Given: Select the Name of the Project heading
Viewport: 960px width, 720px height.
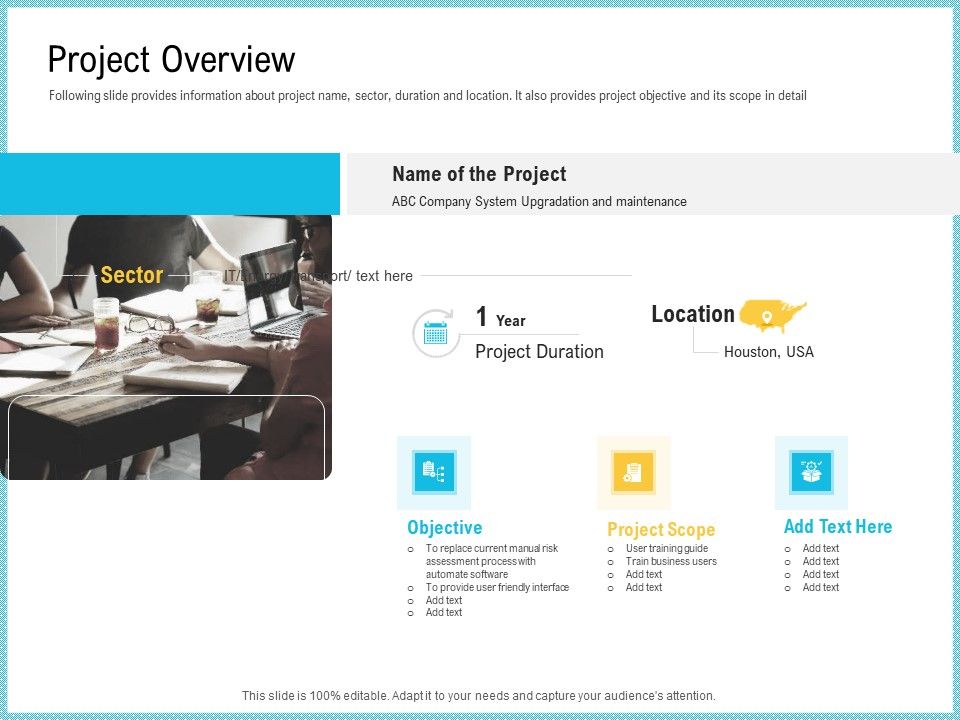Looking at the screenshot, I should 479,174.
